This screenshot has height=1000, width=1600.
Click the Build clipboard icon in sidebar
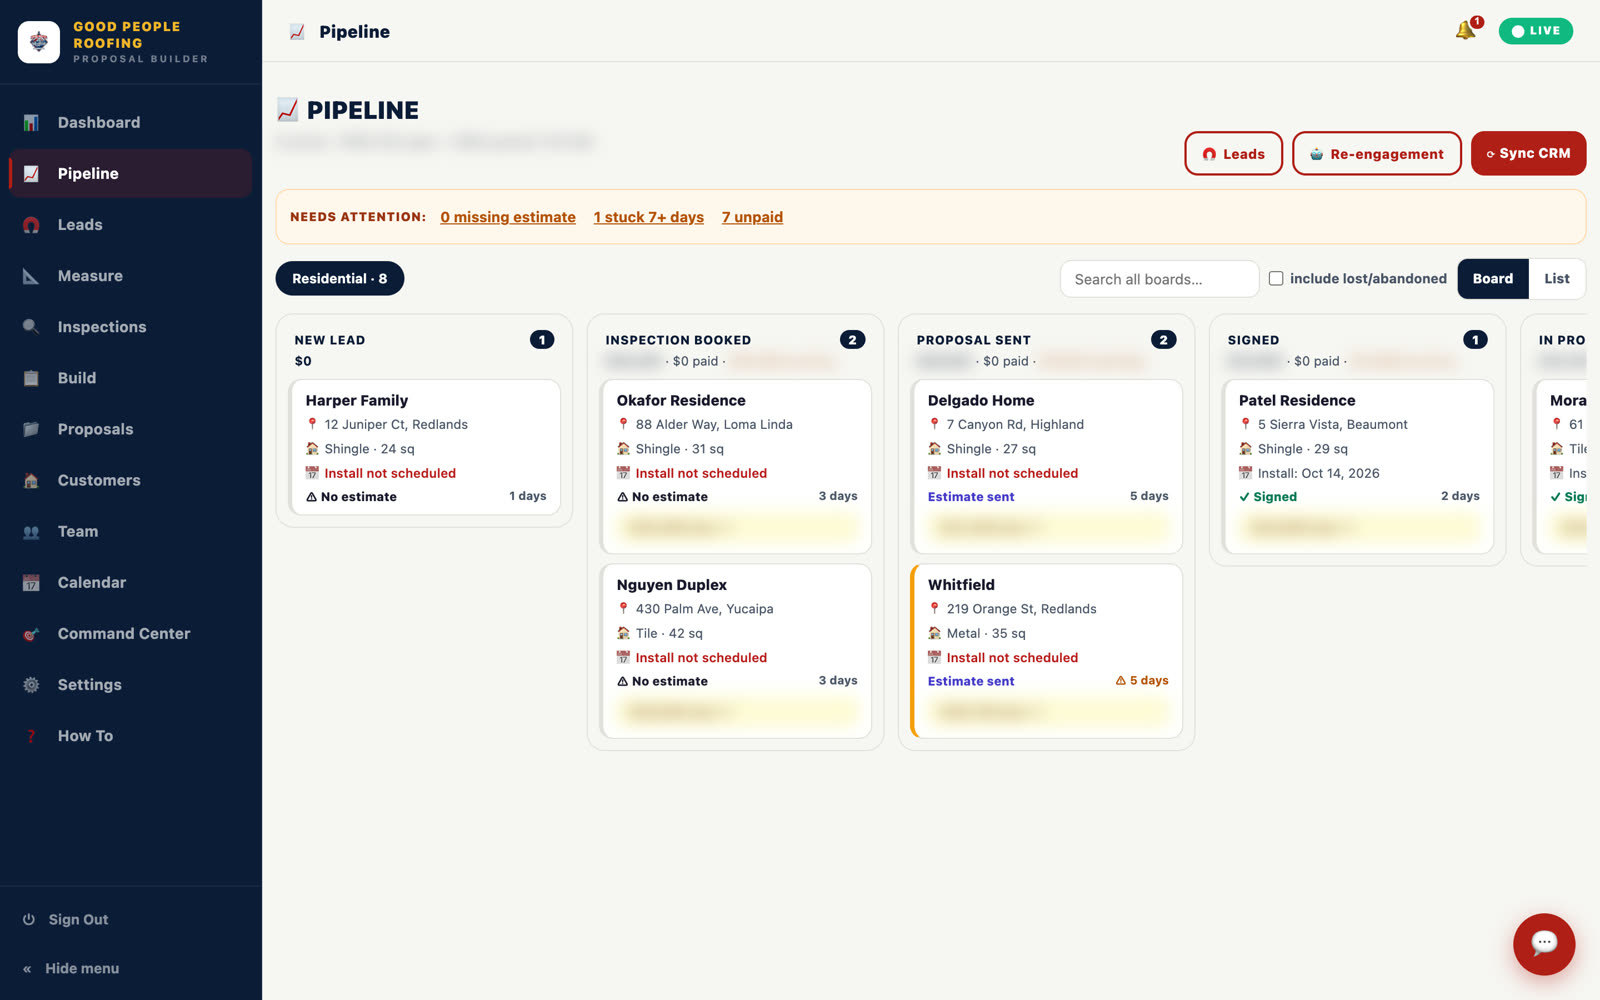click(31, 378)
